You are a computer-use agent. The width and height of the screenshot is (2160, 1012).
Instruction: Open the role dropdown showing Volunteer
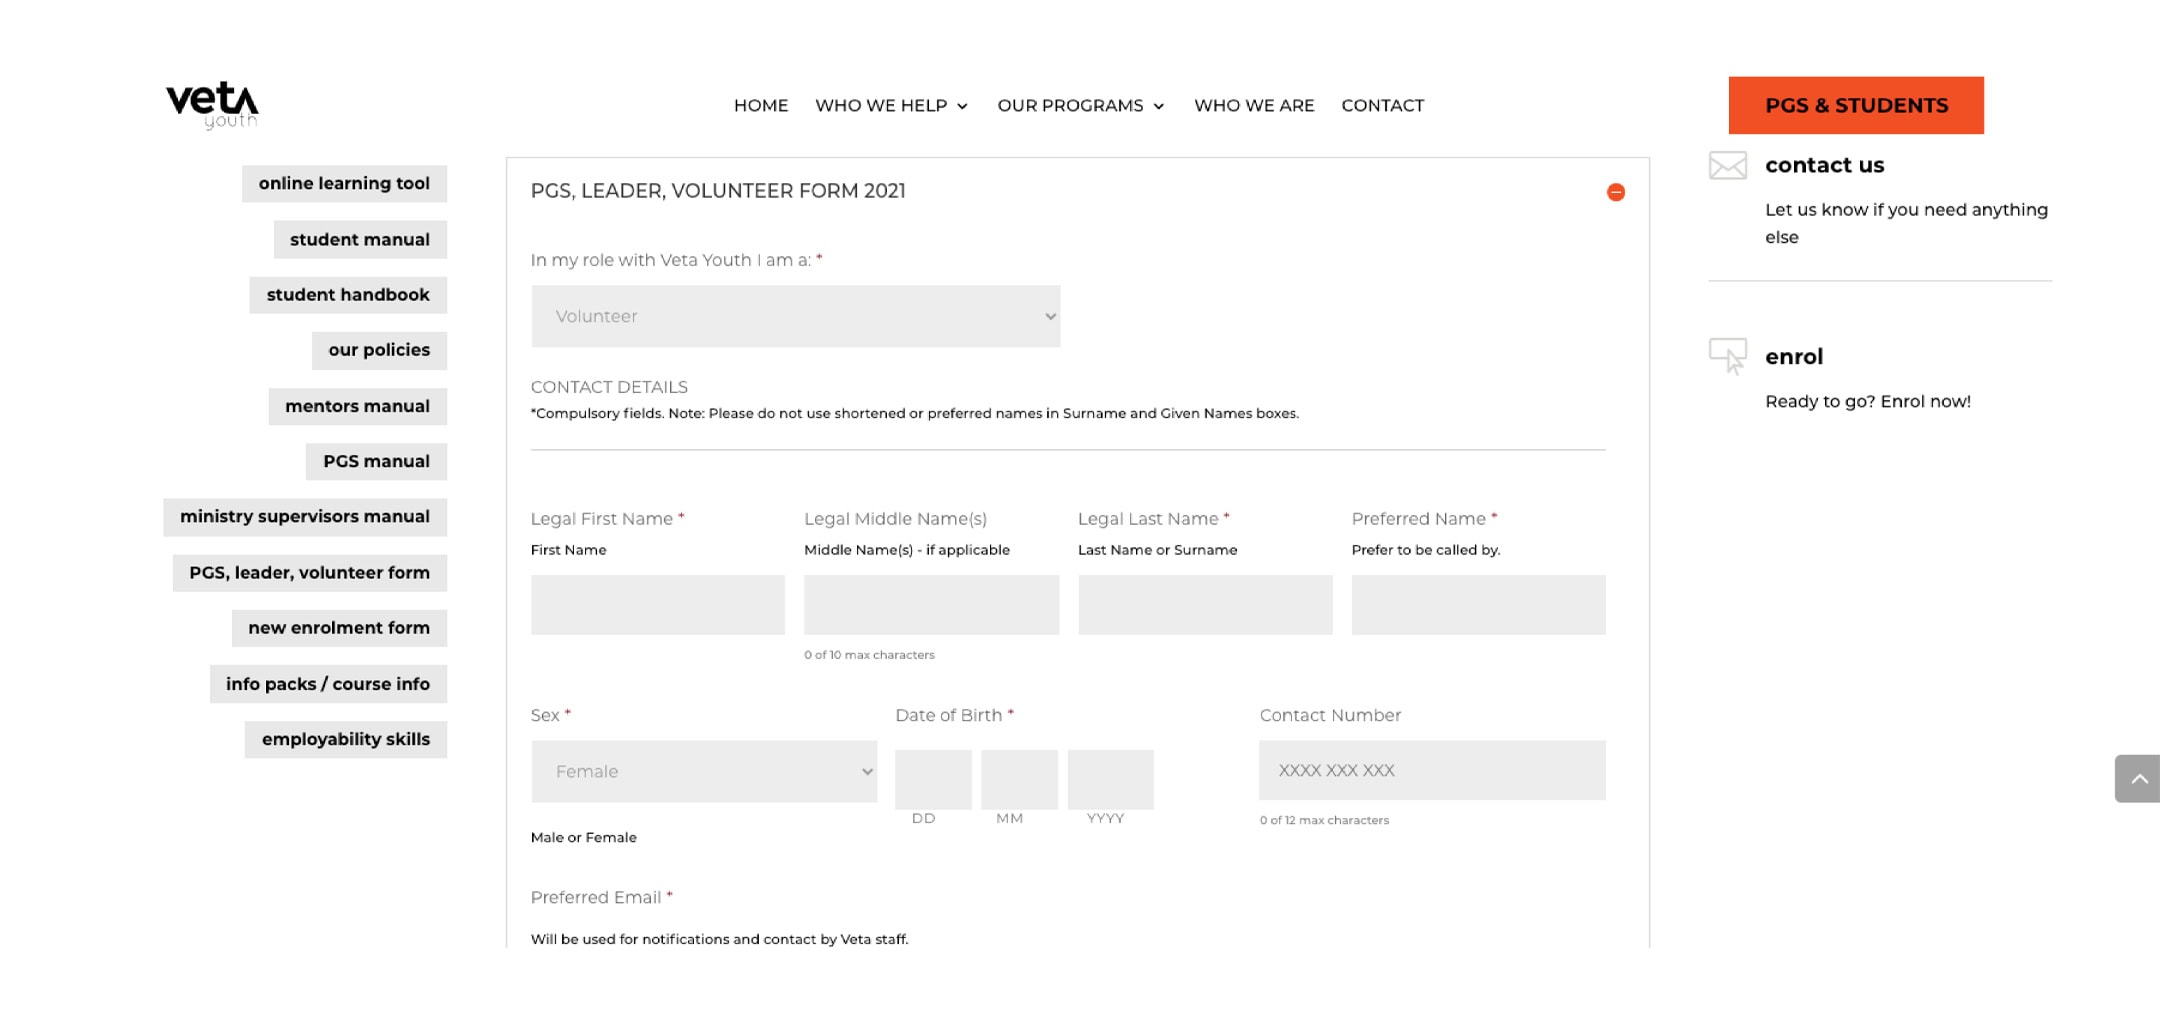pyautogui.click(x=795, y=316)
